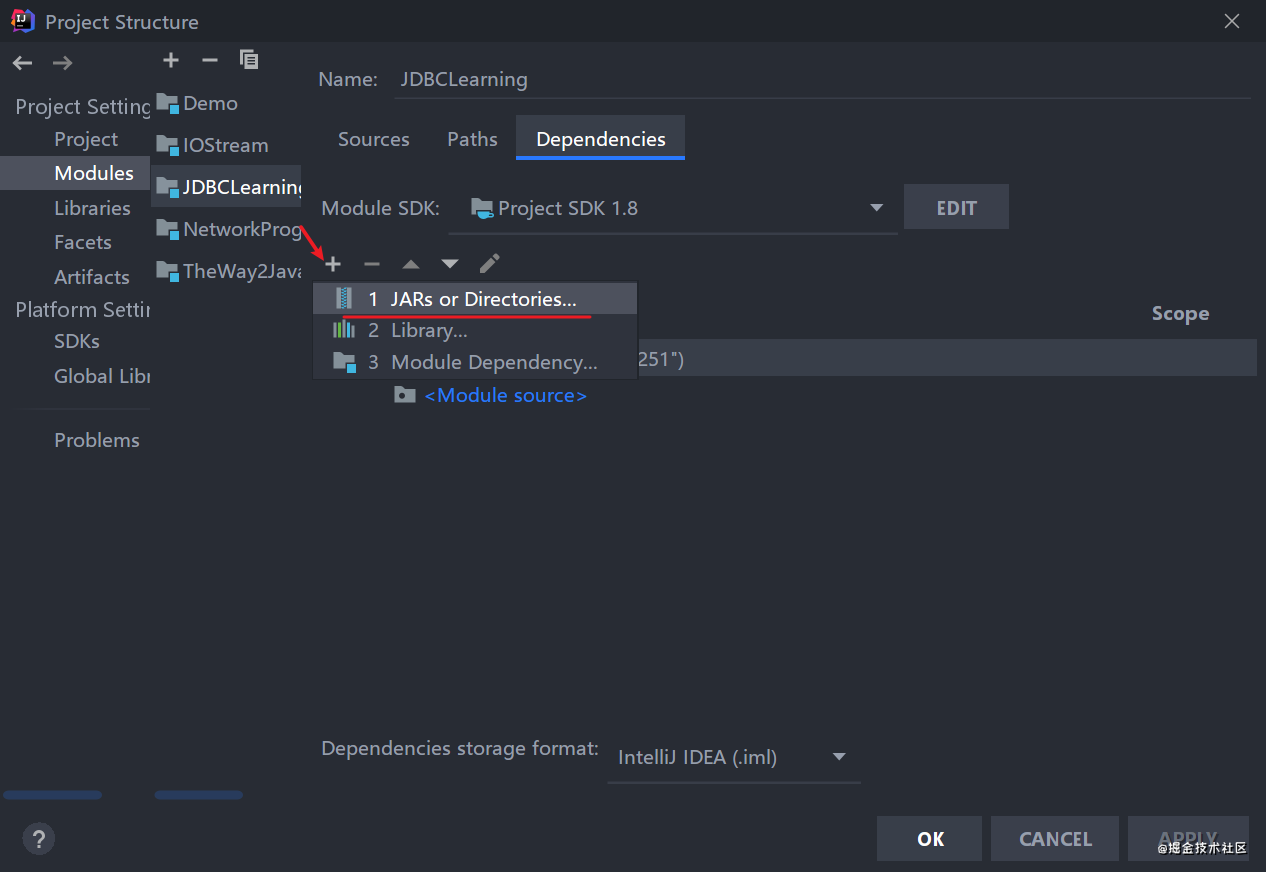Image resolution: width=1266 pixels, height=872 pixels.
Task: Click the APPLY button
Action: pos(1188,839)
